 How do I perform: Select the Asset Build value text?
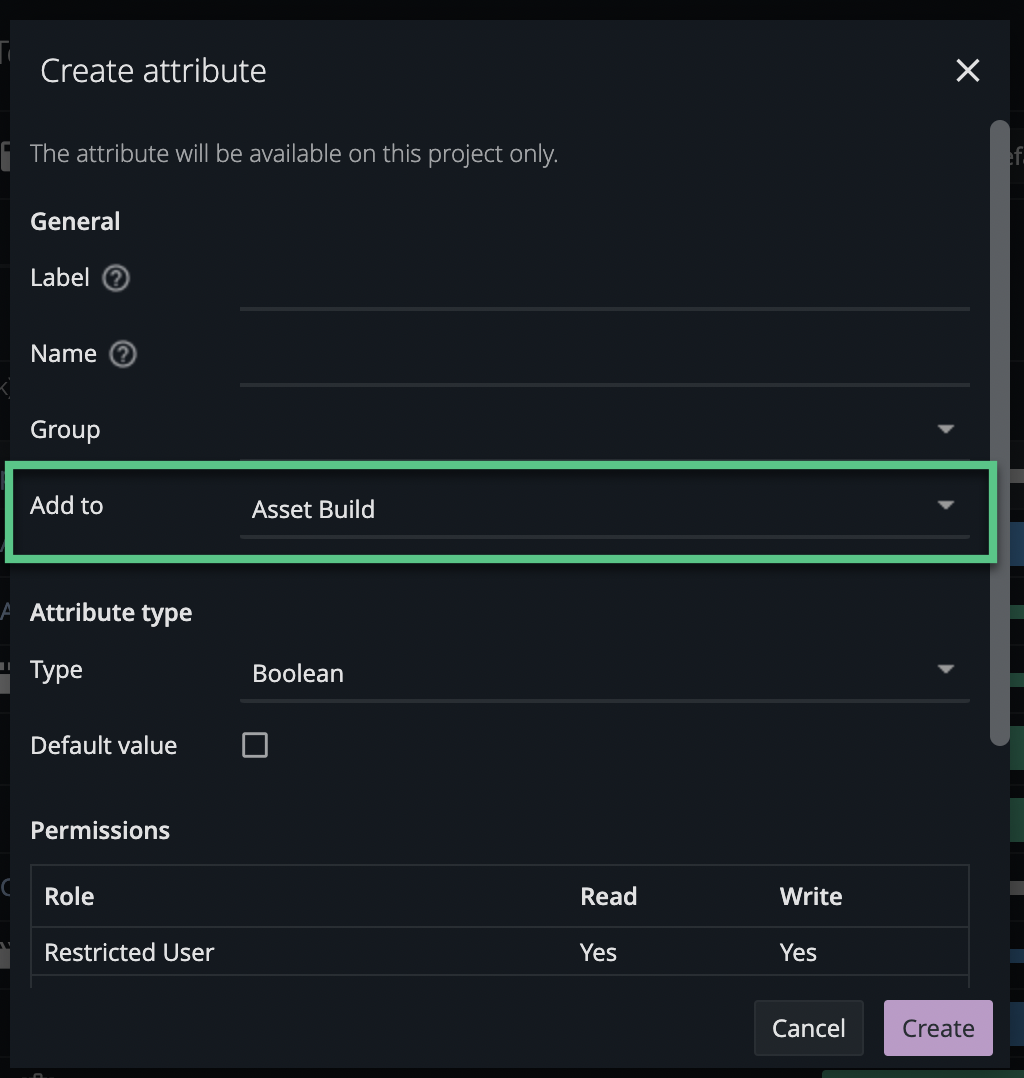[x=313, y=509]
